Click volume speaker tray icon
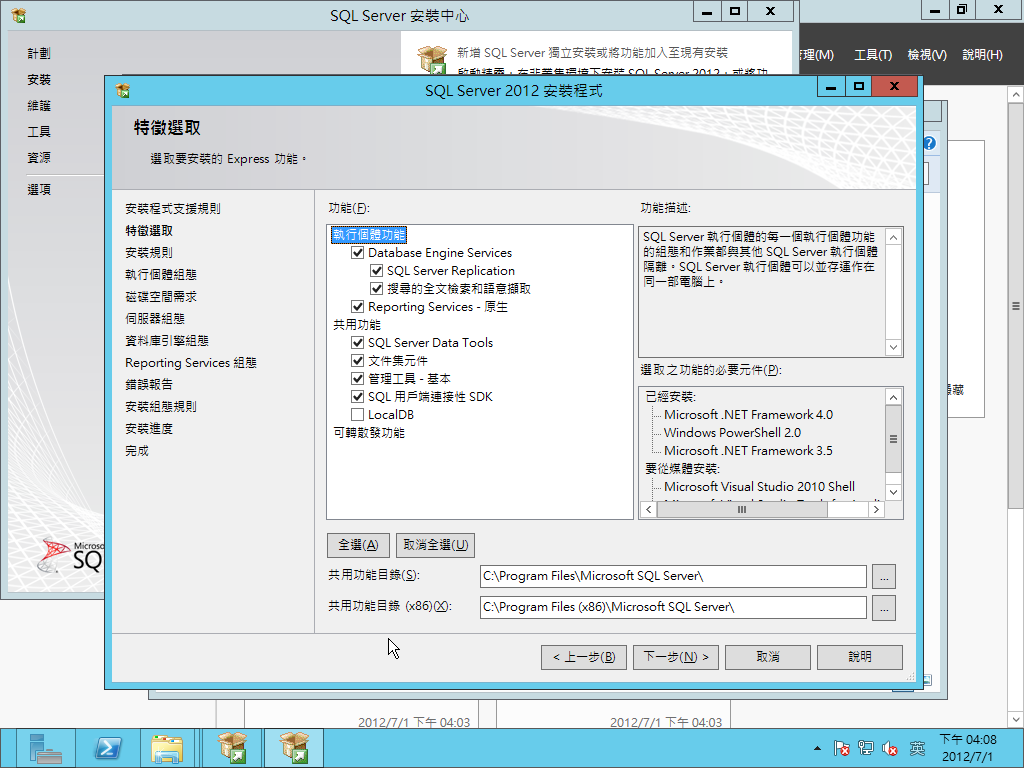The width and height of the screenshot is (1024, 768). (x=890, y=748)
